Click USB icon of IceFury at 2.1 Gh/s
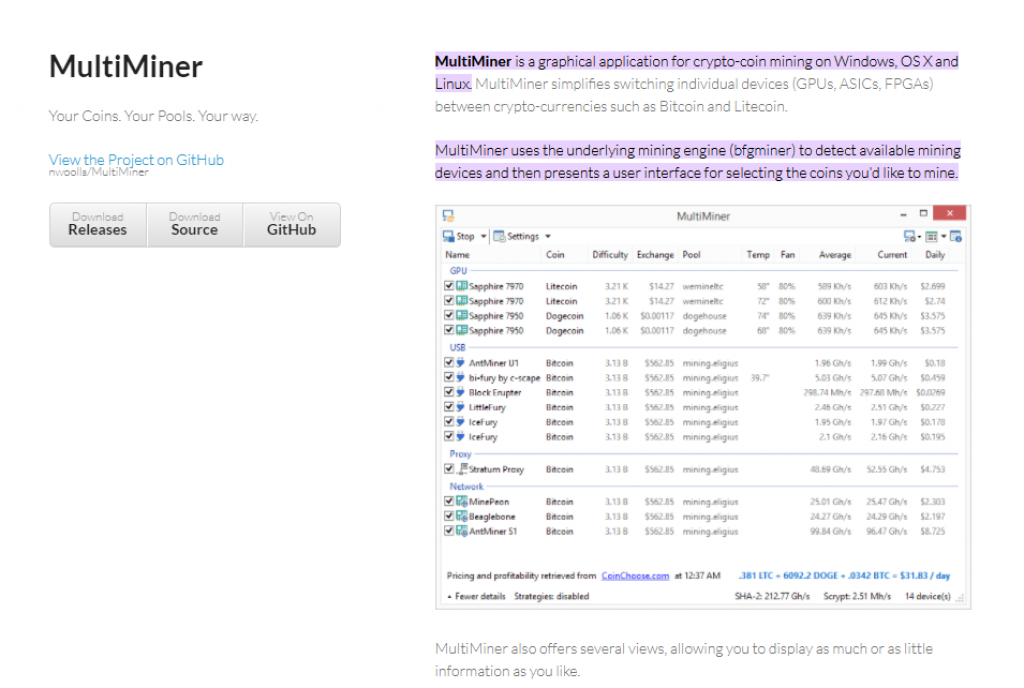1024x688 pixels. coord(460,437)
